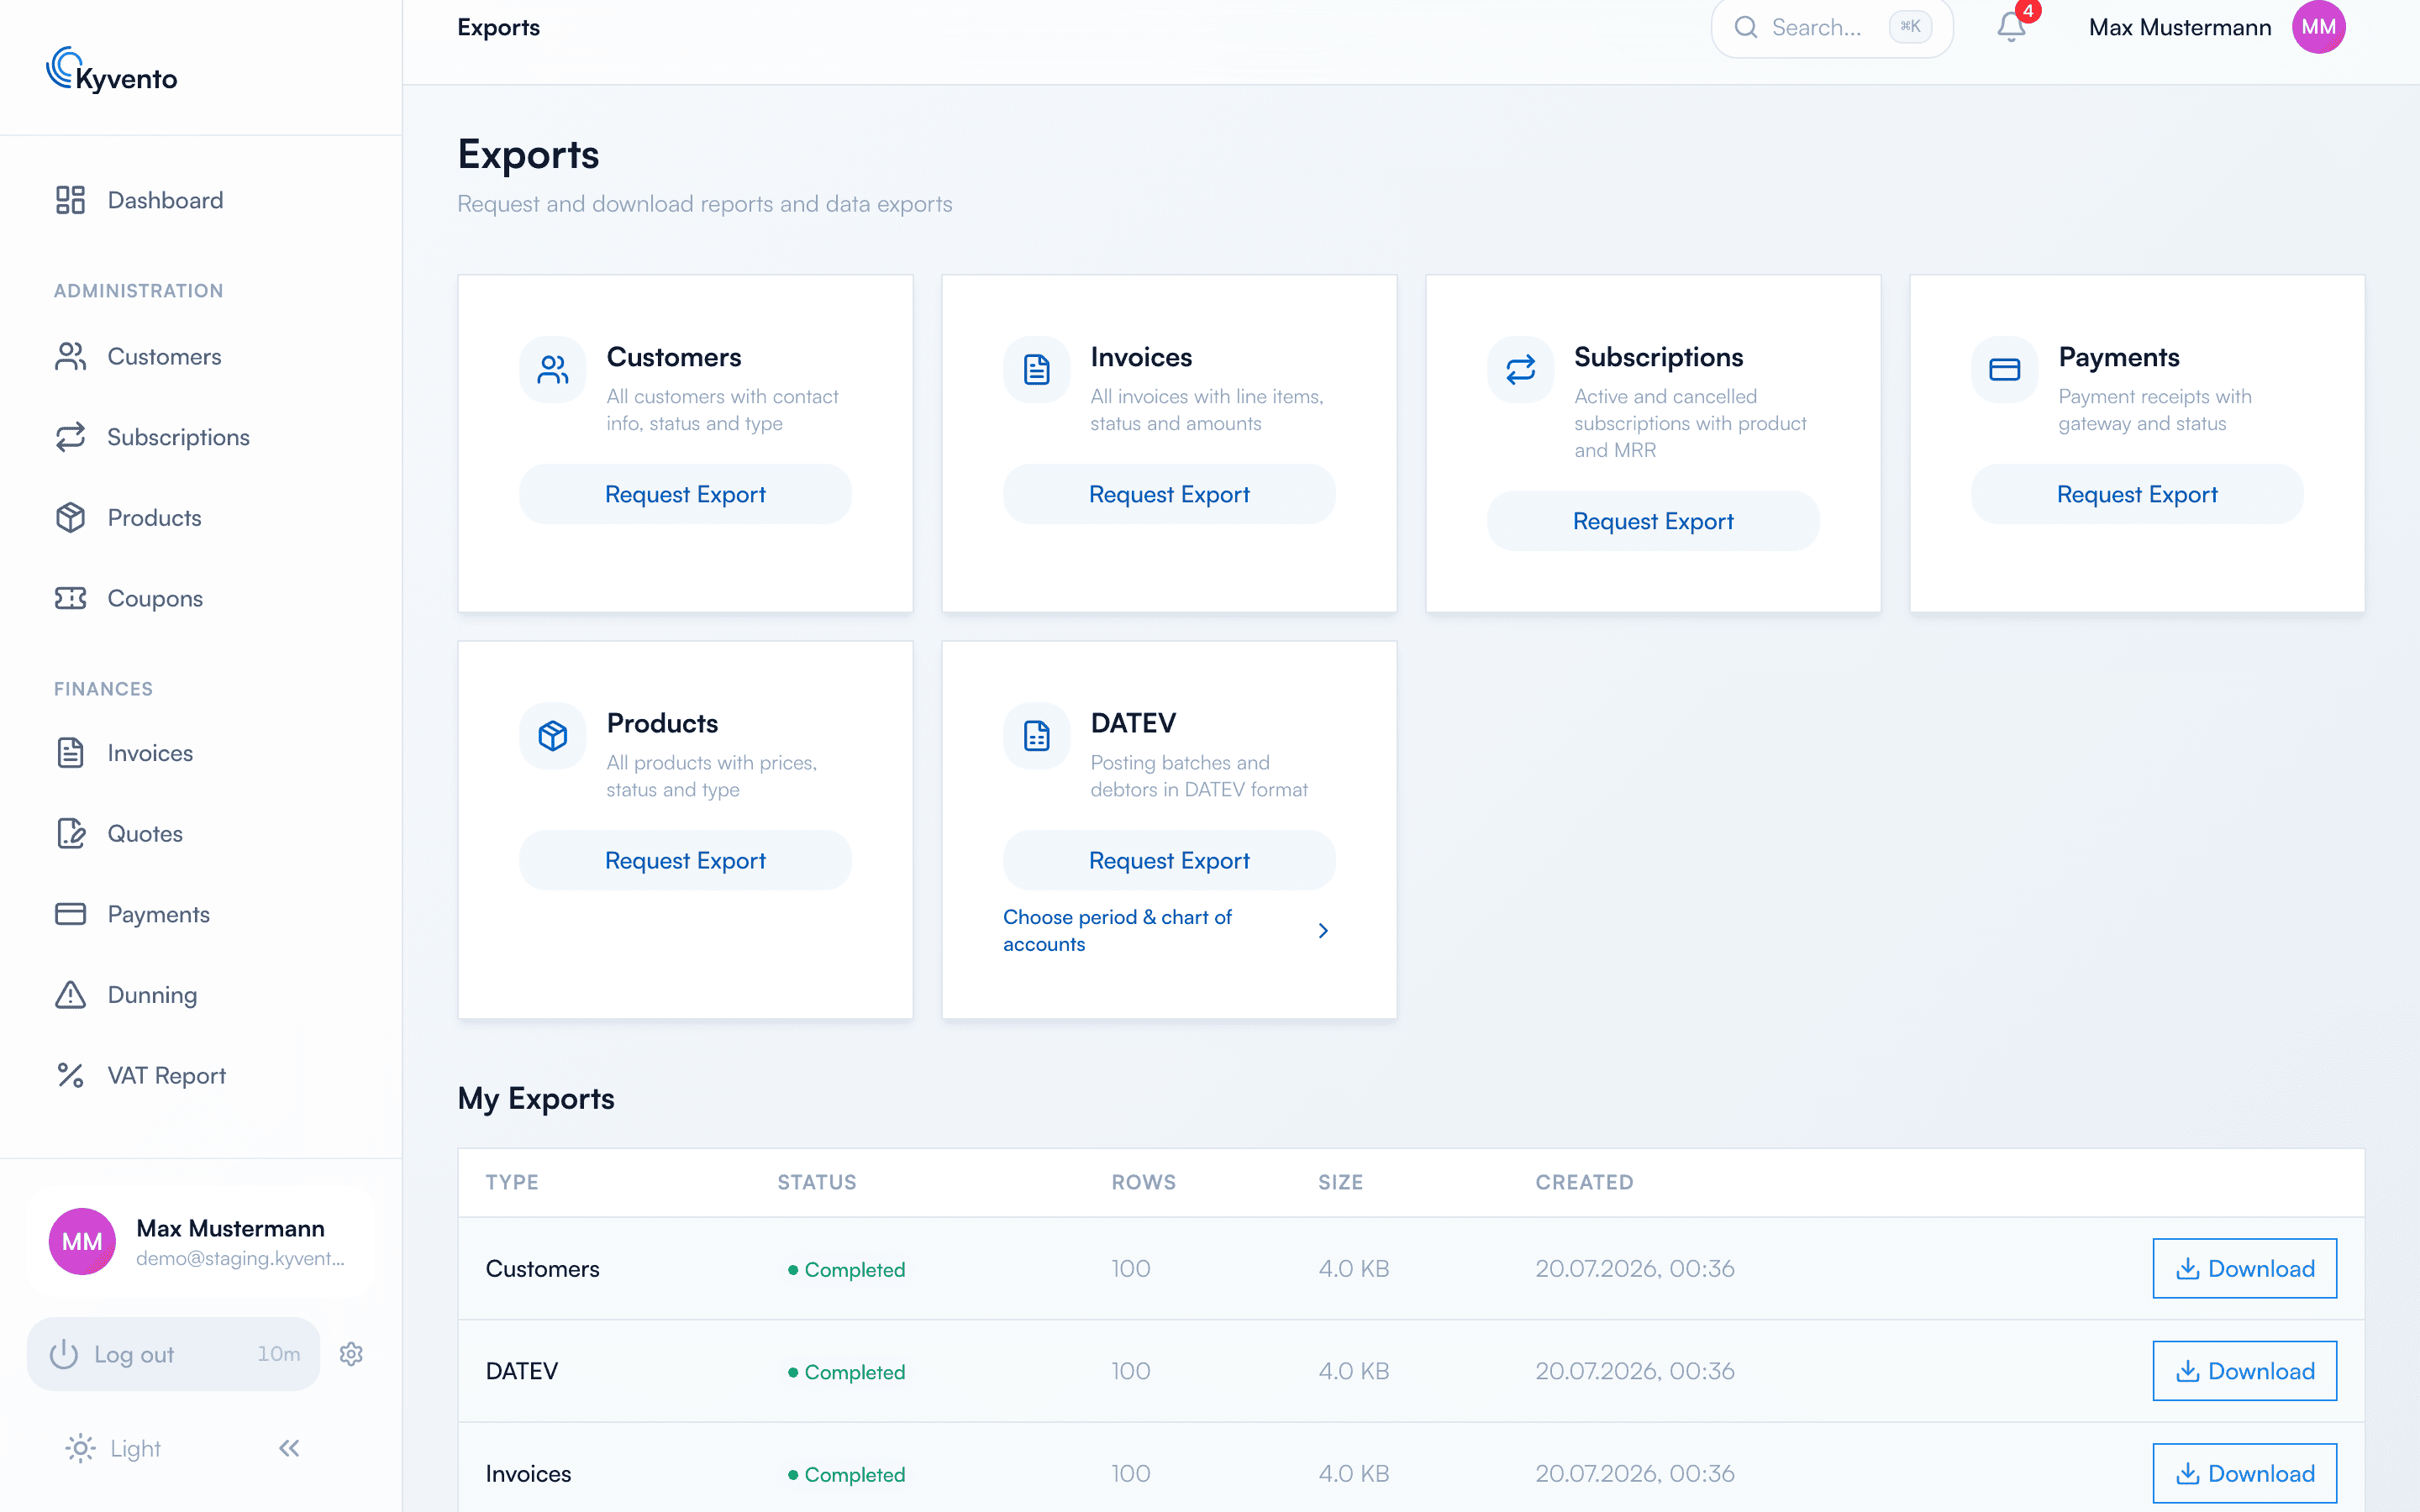Toggle Light theme mode

(x=112, y=1448)
